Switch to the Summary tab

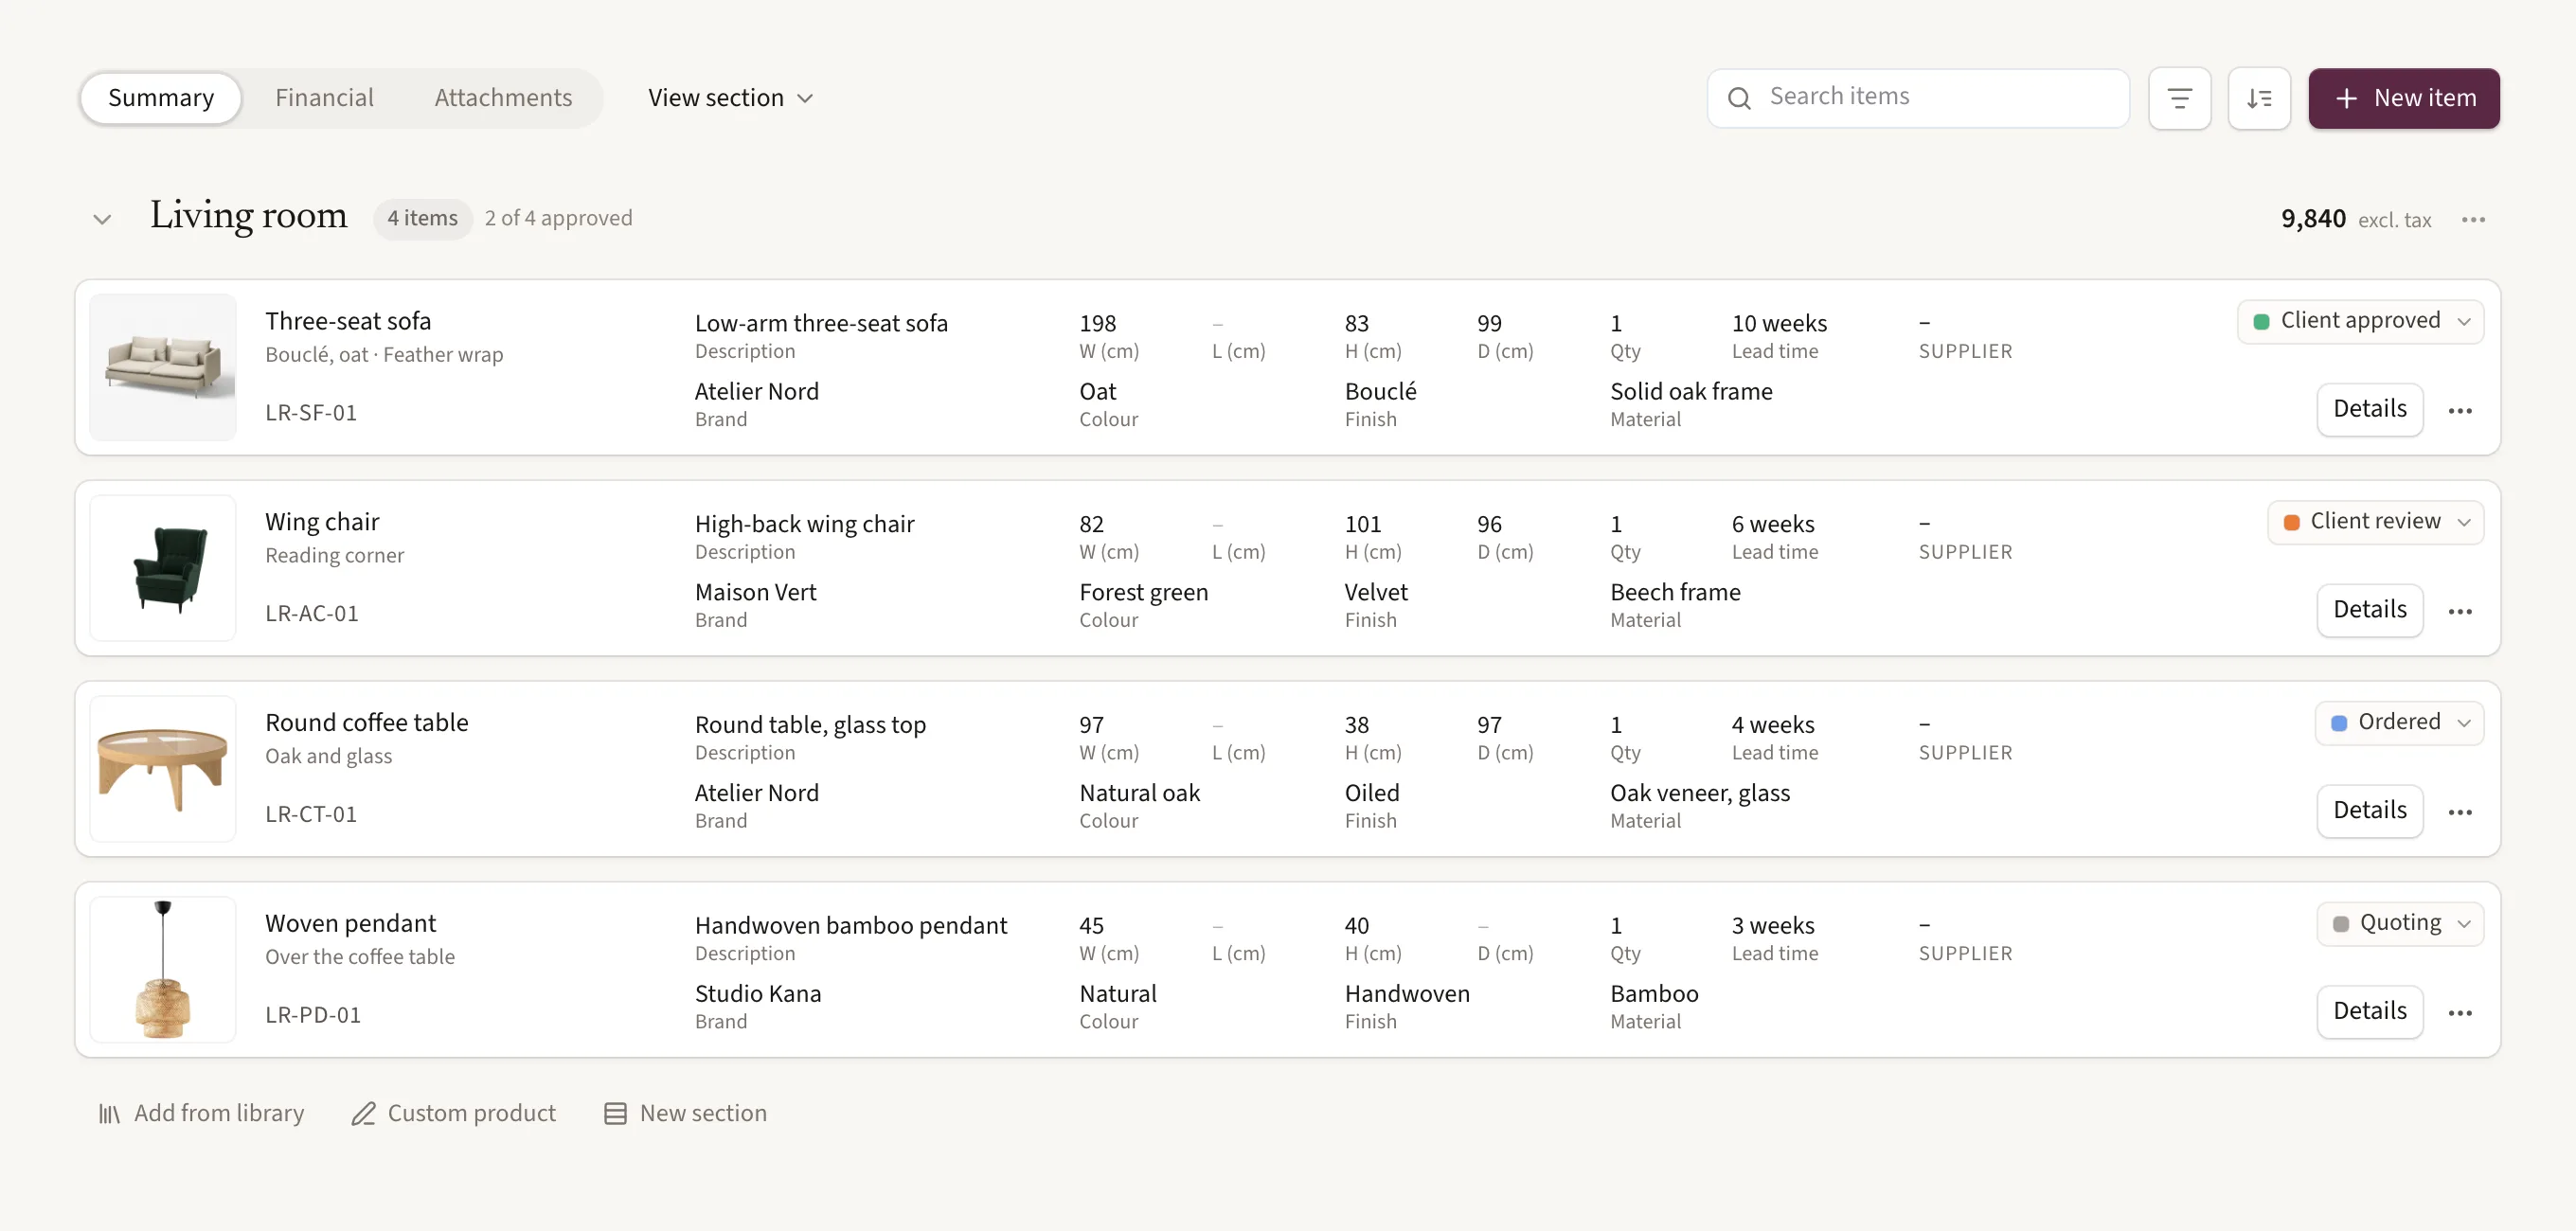coord(161,98)
